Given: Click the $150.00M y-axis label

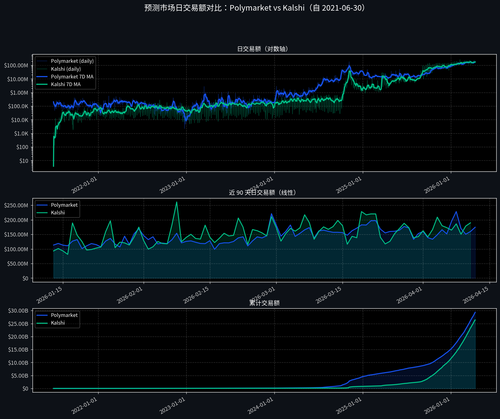Looking at the screenshot, I should tap(16, 235).
